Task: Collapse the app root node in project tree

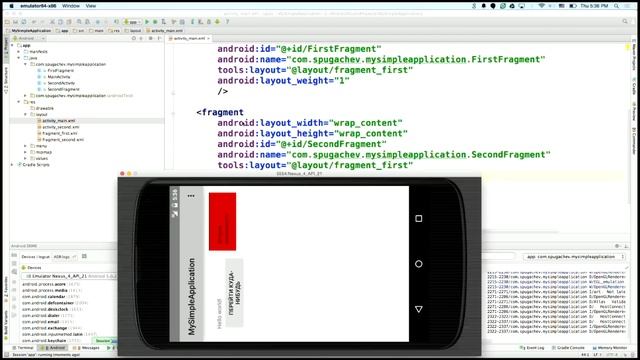Action: coord(13,46)
